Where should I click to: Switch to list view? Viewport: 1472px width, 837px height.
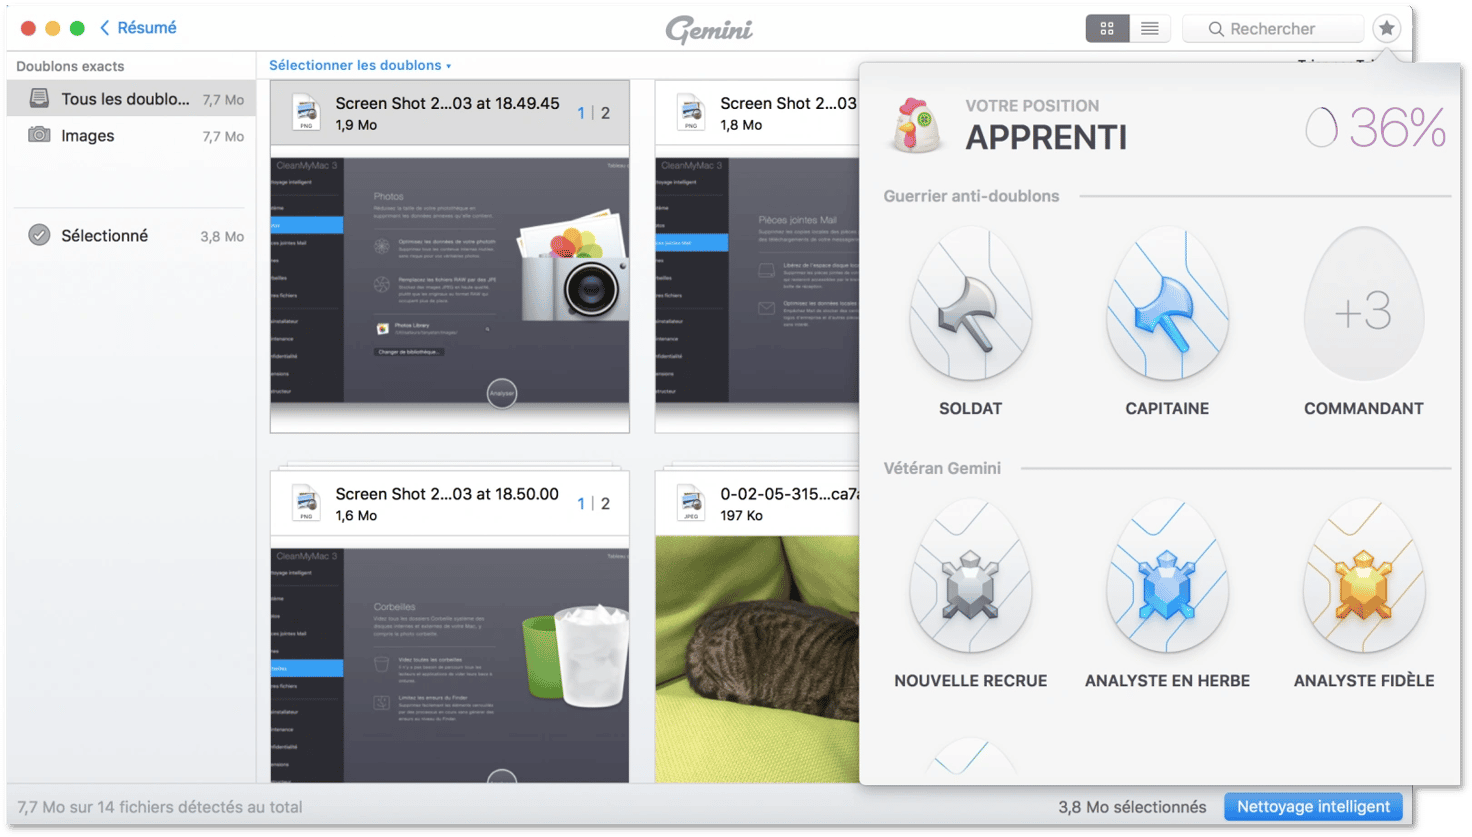tap(1150, 29)
